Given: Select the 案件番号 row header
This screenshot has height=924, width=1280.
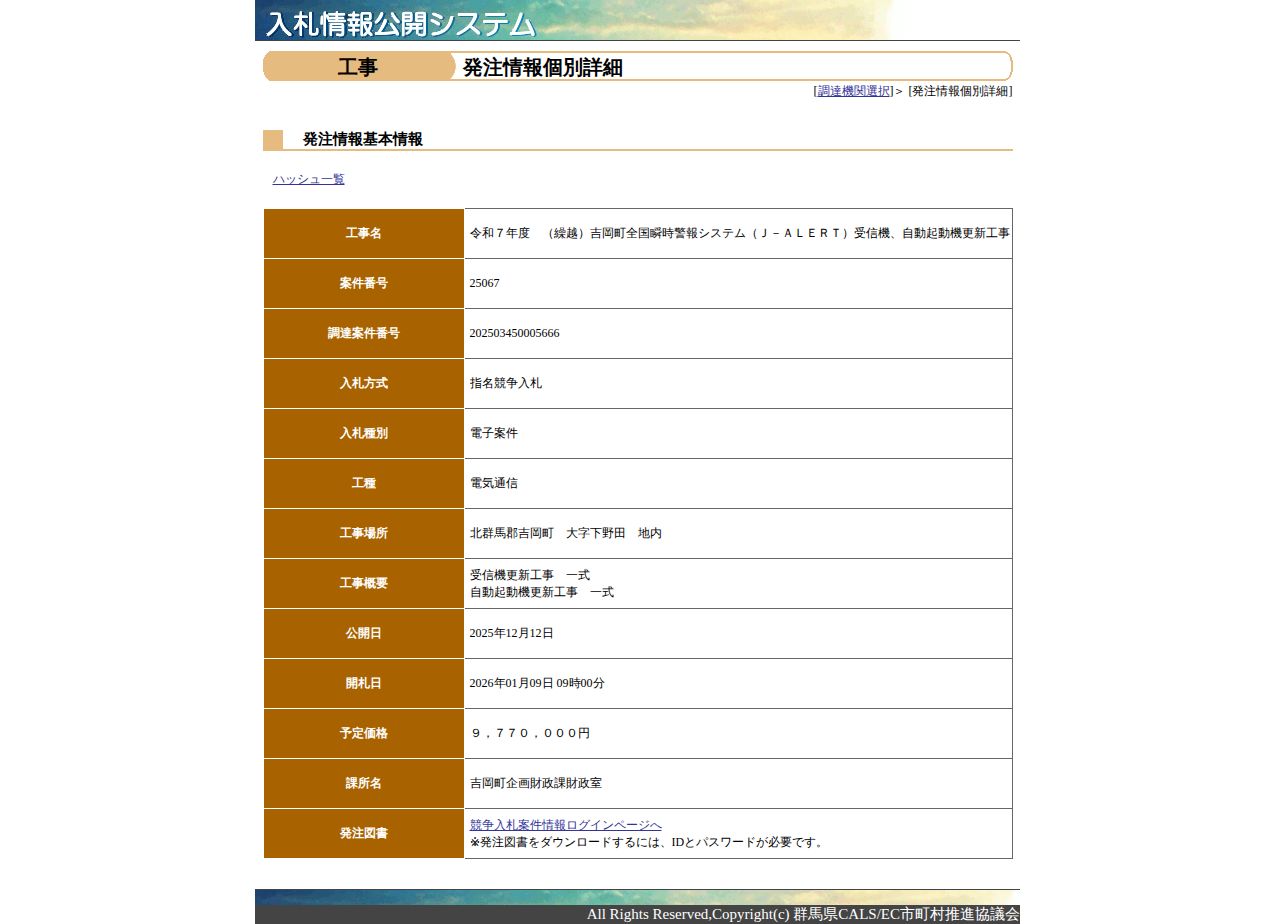Looking at the screenshot, I should (364, 283).
